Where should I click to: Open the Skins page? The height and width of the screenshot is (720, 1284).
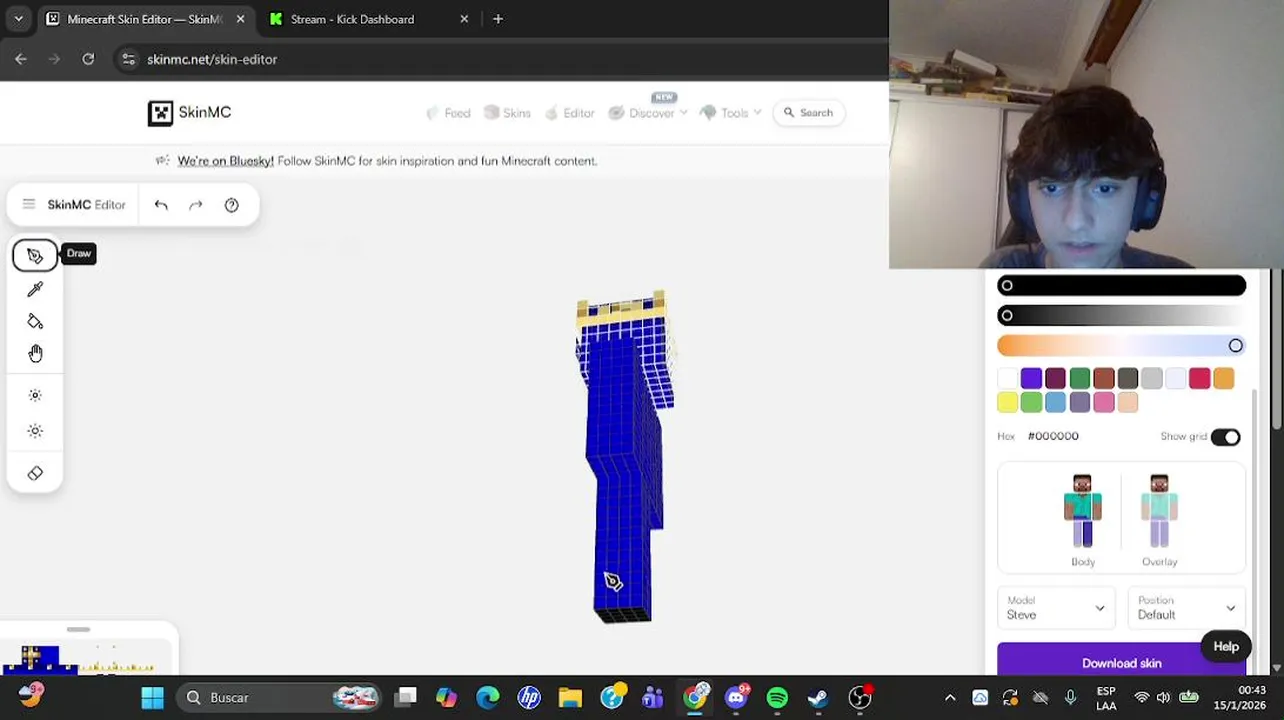coord(508,113)
